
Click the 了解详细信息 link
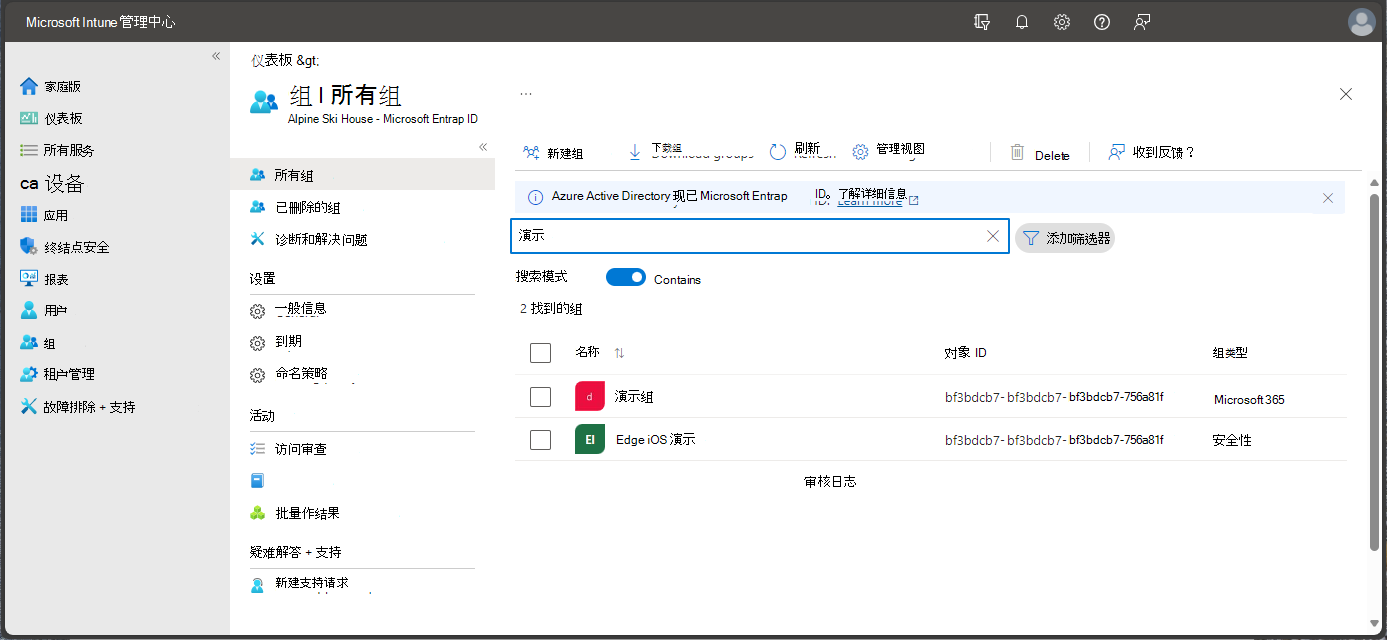(872, 195)
